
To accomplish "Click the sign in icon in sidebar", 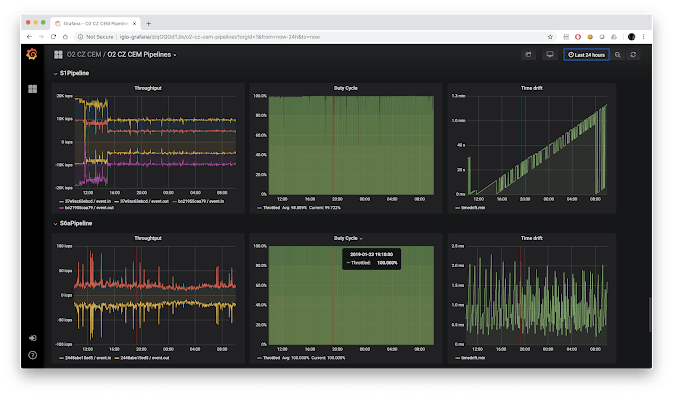I will [33, 338].
